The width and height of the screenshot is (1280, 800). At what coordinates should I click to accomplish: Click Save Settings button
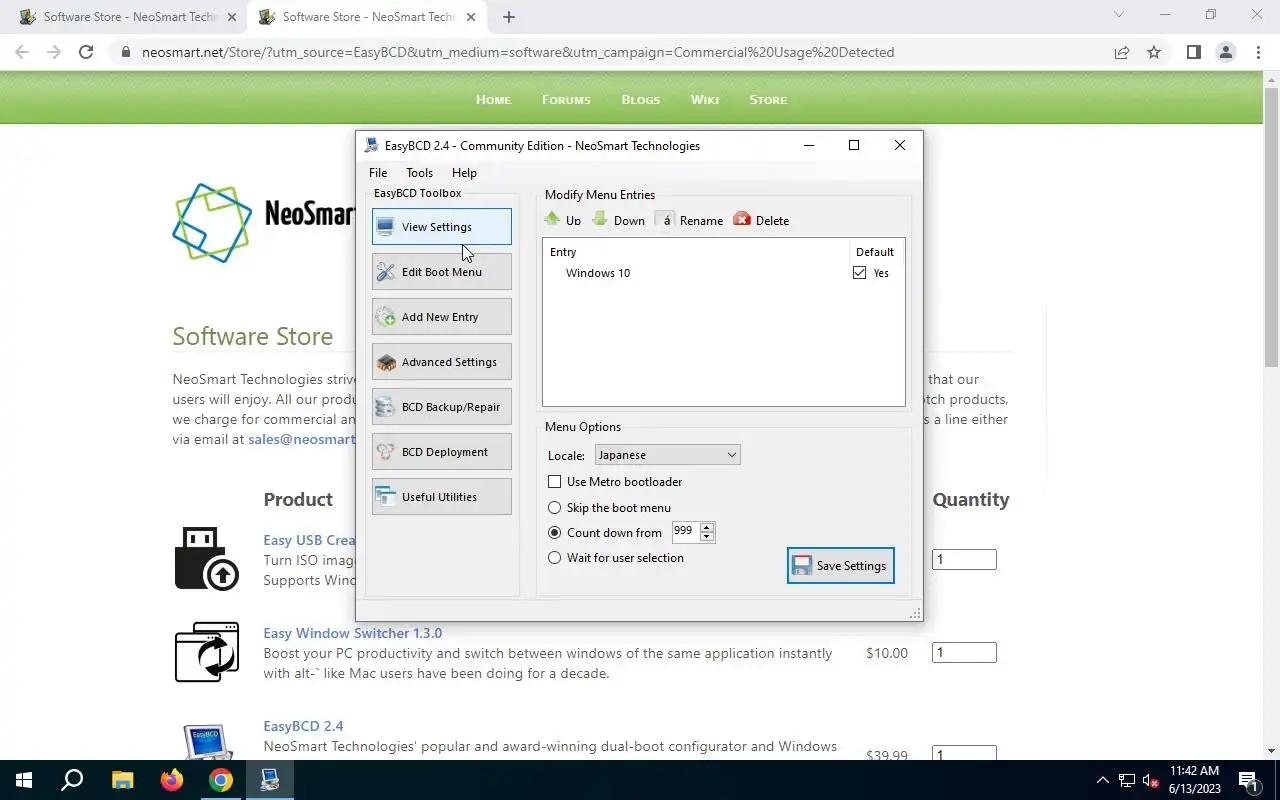point(840,566)
